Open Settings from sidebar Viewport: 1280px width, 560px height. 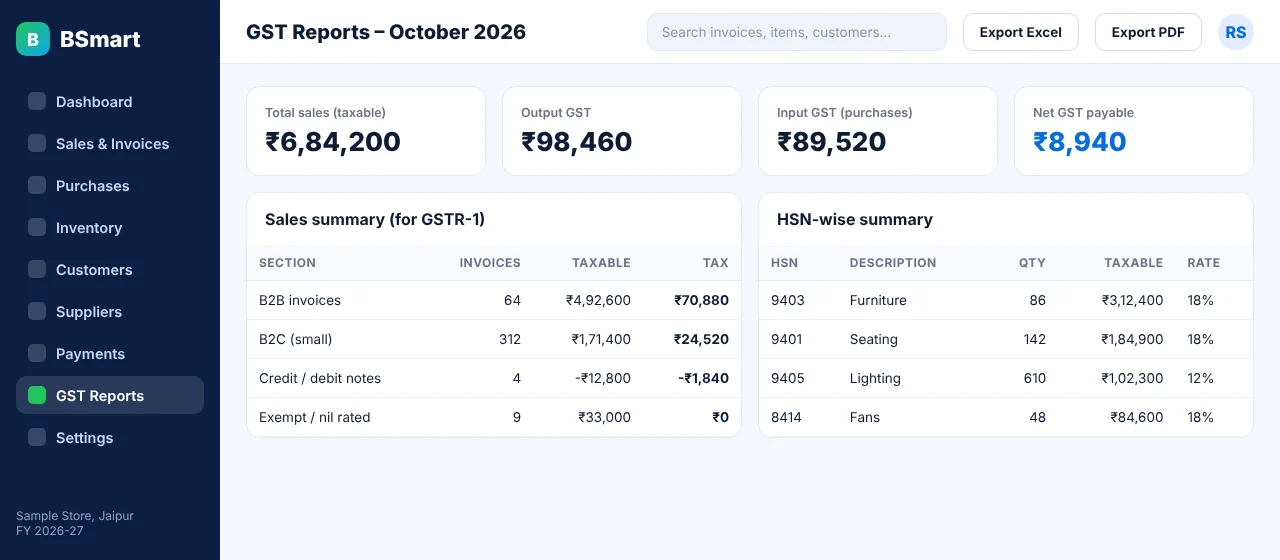coord(110,438)
